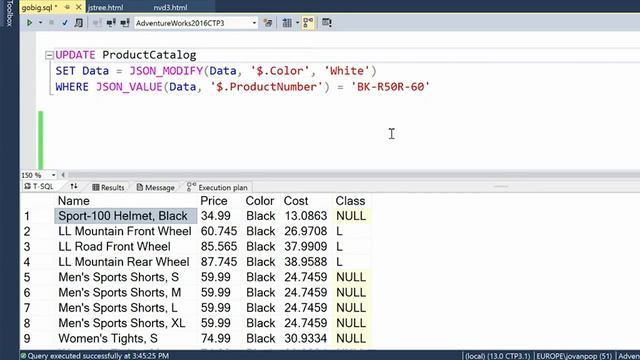The image size is (640, 360).
Task: Click the SQLCMD mode toolbar icon
Action: coord(327,23)
